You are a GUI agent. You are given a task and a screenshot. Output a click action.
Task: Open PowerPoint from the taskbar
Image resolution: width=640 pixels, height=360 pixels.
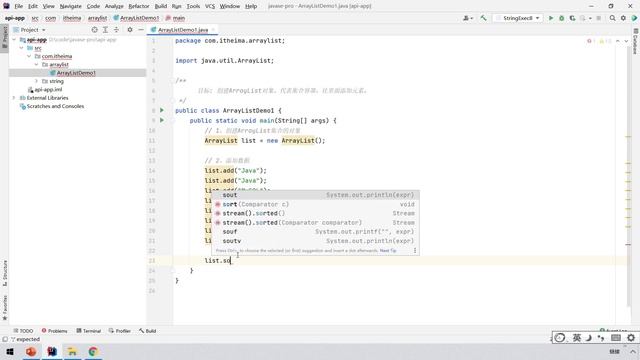click(x=31, y=351)
